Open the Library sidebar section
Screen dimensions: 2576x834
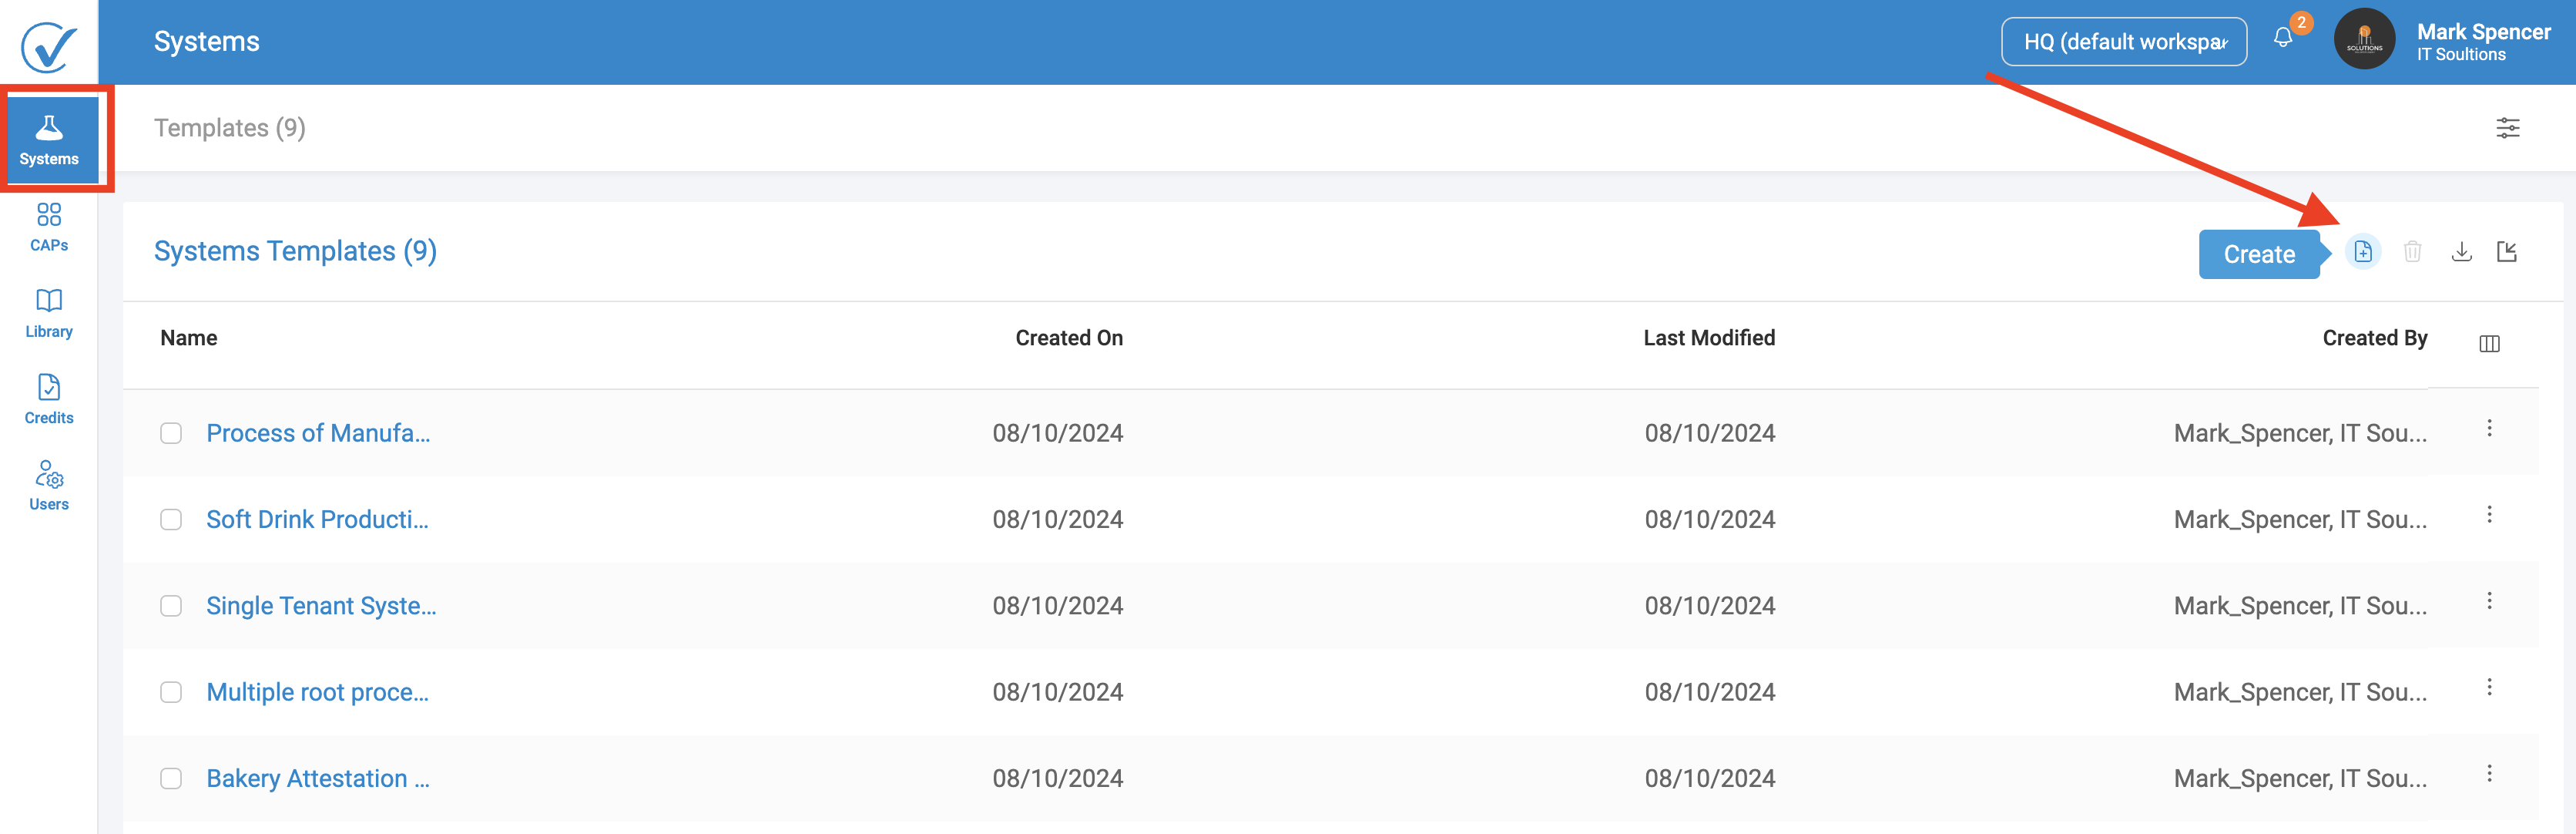tap(49, 313)
